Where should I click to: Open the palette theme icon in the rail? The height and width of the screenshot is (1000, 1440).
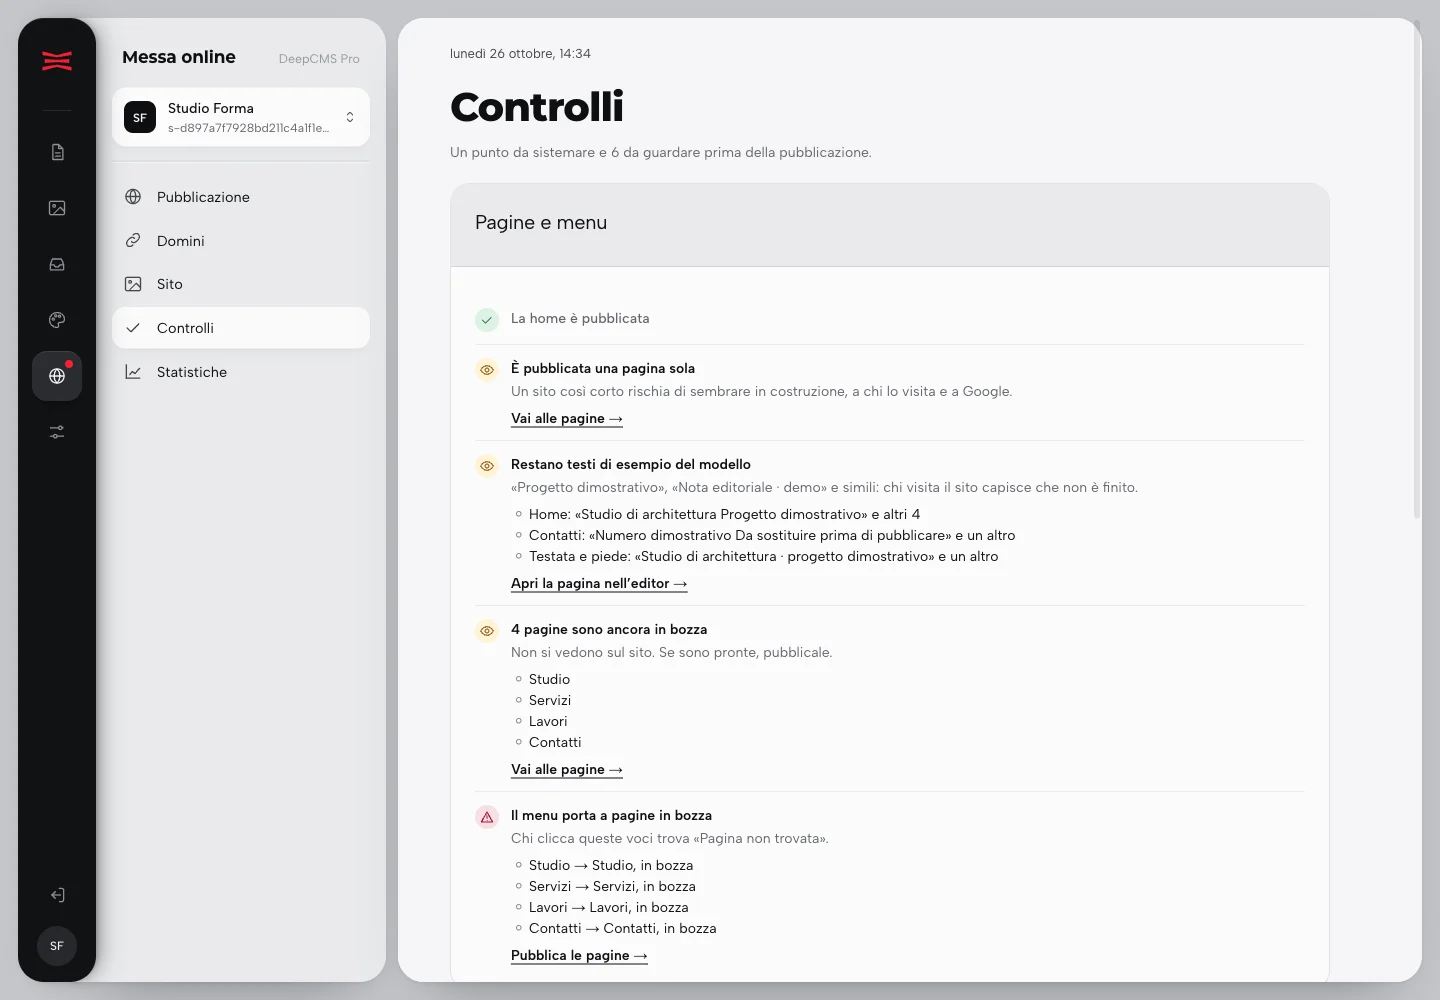click(57, 320)
